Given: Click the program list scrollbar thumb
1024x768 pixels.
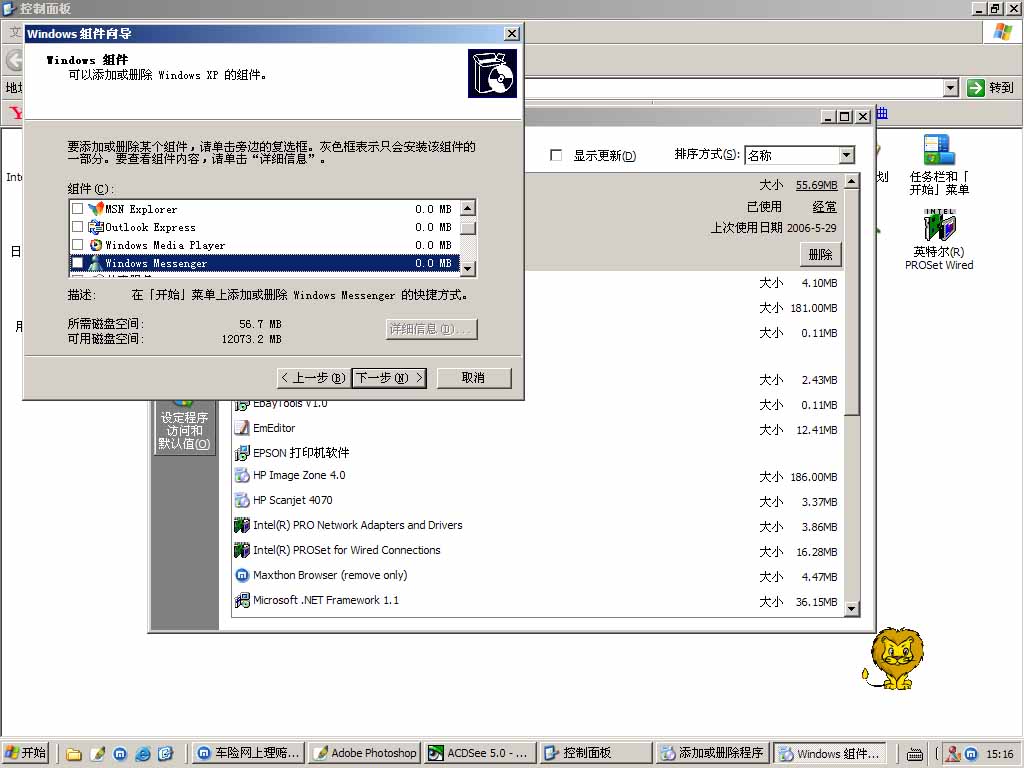Looking at the screenshot, I should 852,301.
